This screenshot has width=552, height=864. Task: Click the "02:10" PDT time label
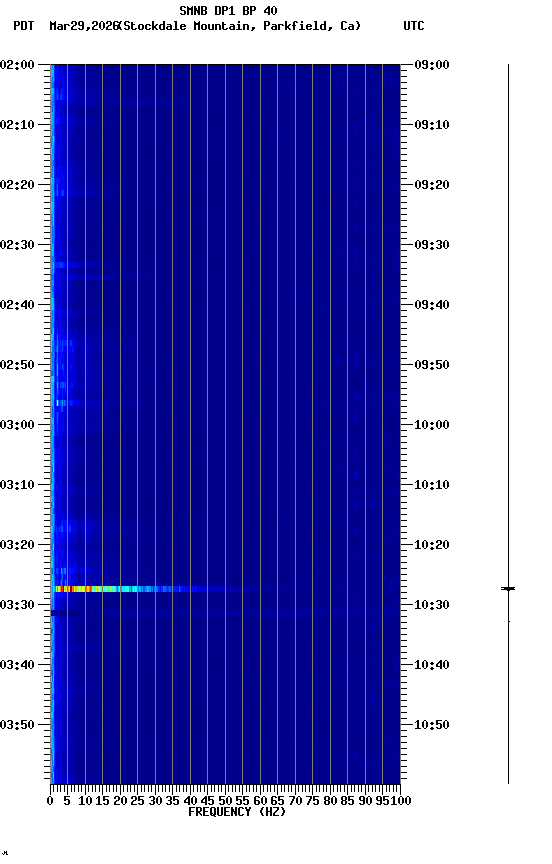(17, 125)
